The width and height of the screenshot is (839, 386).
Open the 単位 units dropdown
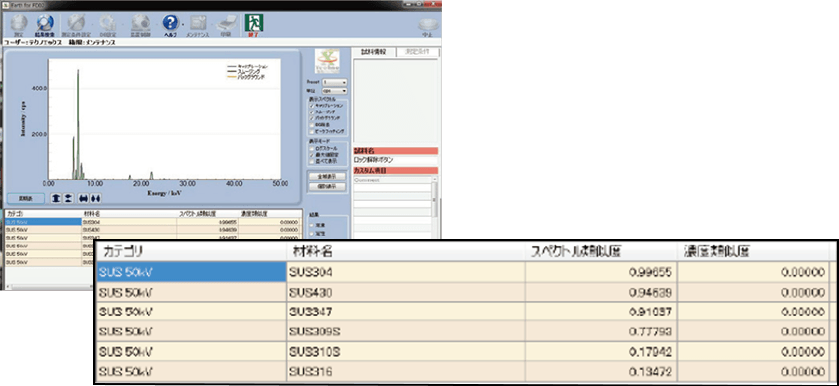click(334, 91)
